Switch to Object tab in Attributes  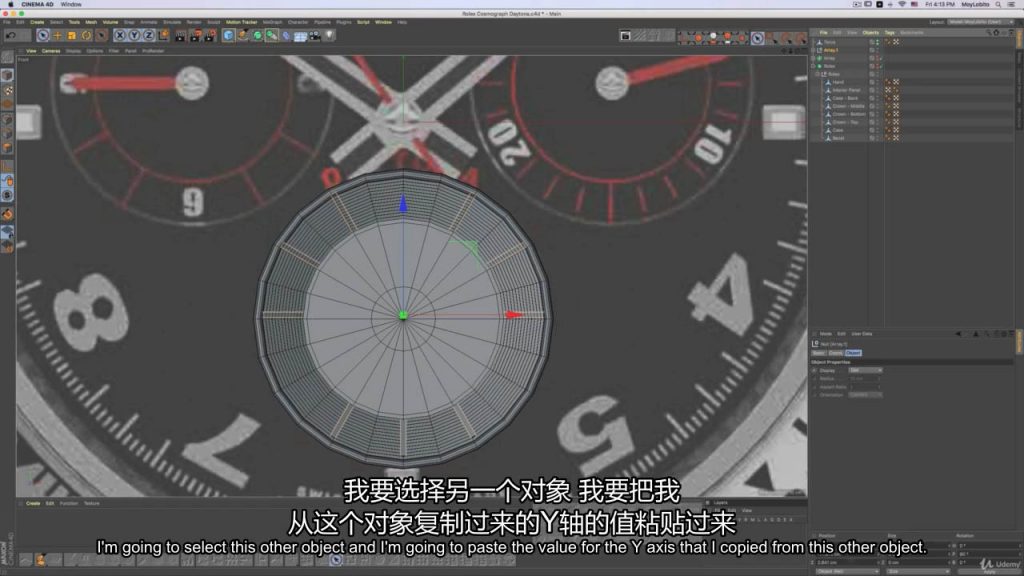854,353
